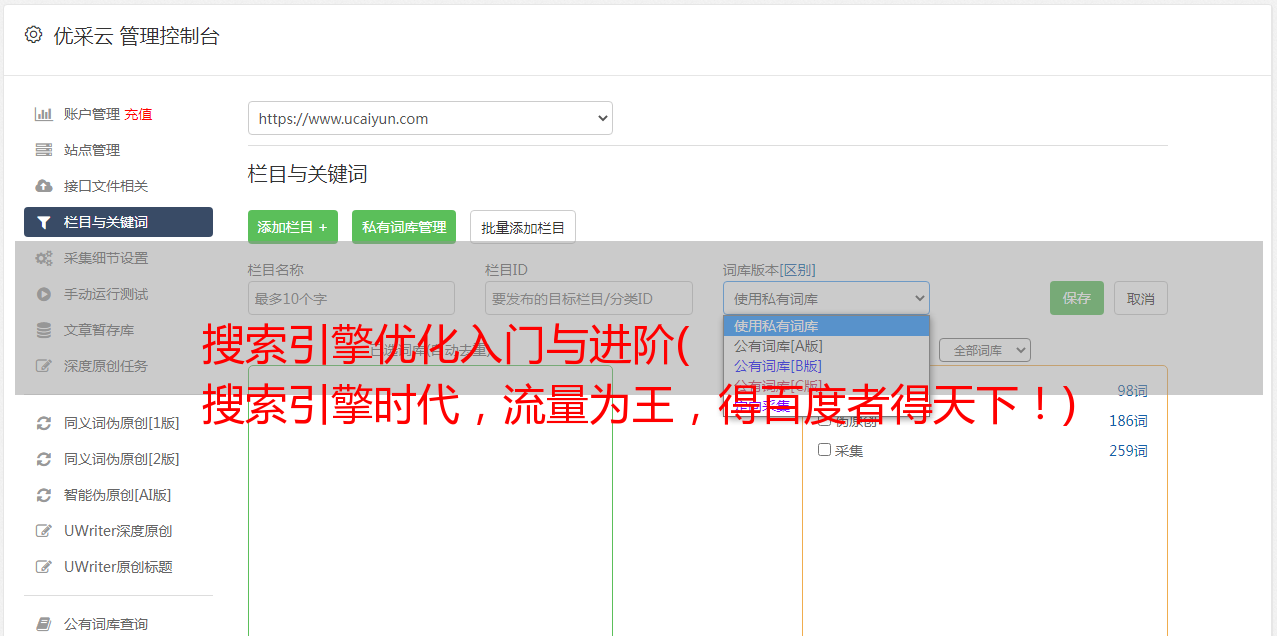The height and width of the screenshot is (636, 1277).
Task: Click the funnel icon for 栏目与关键词
Action: [44, 222]
